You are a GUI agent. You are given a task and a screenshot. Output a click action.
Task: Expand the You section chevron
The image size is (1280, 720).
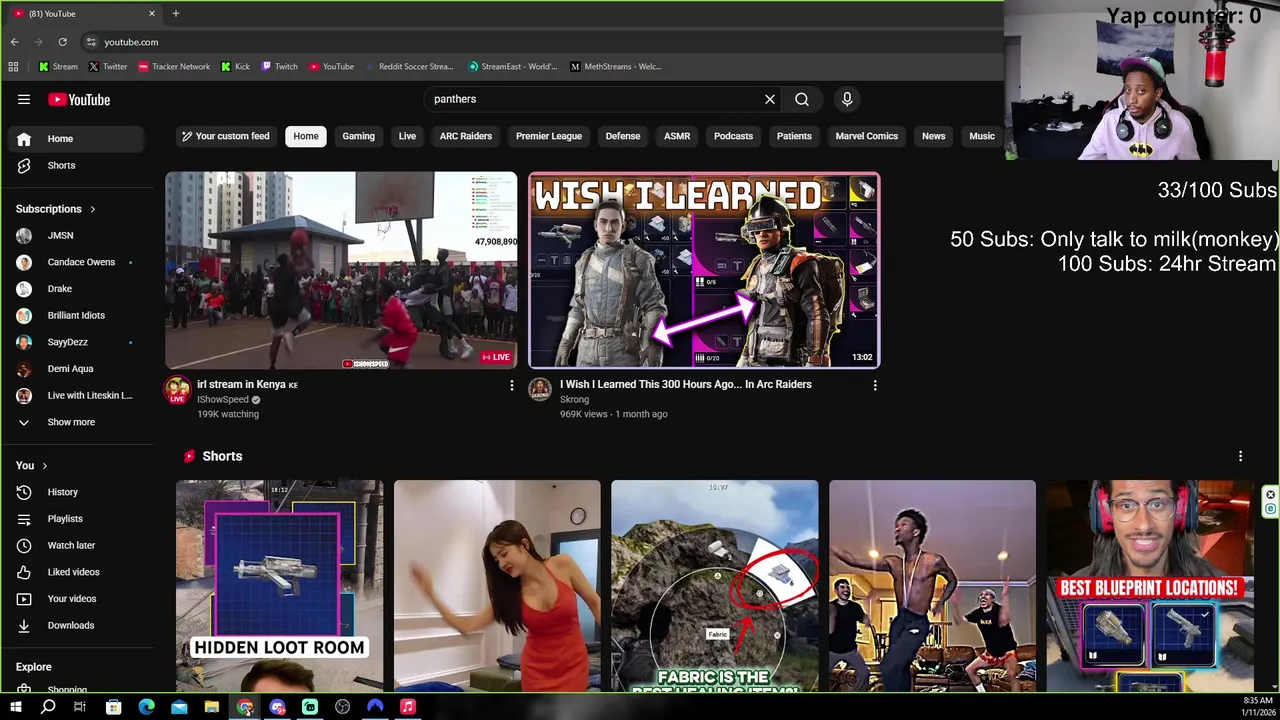pos(44,466)
